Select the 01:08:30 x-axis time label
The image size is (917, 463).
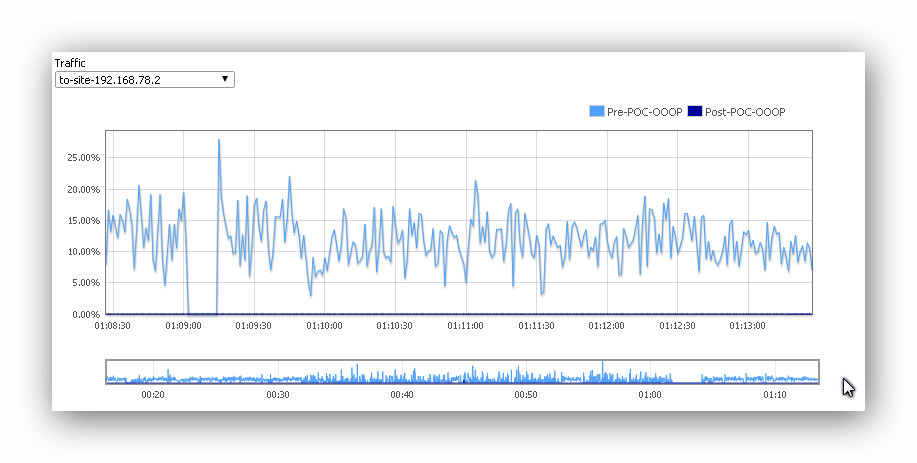[113, 326]
